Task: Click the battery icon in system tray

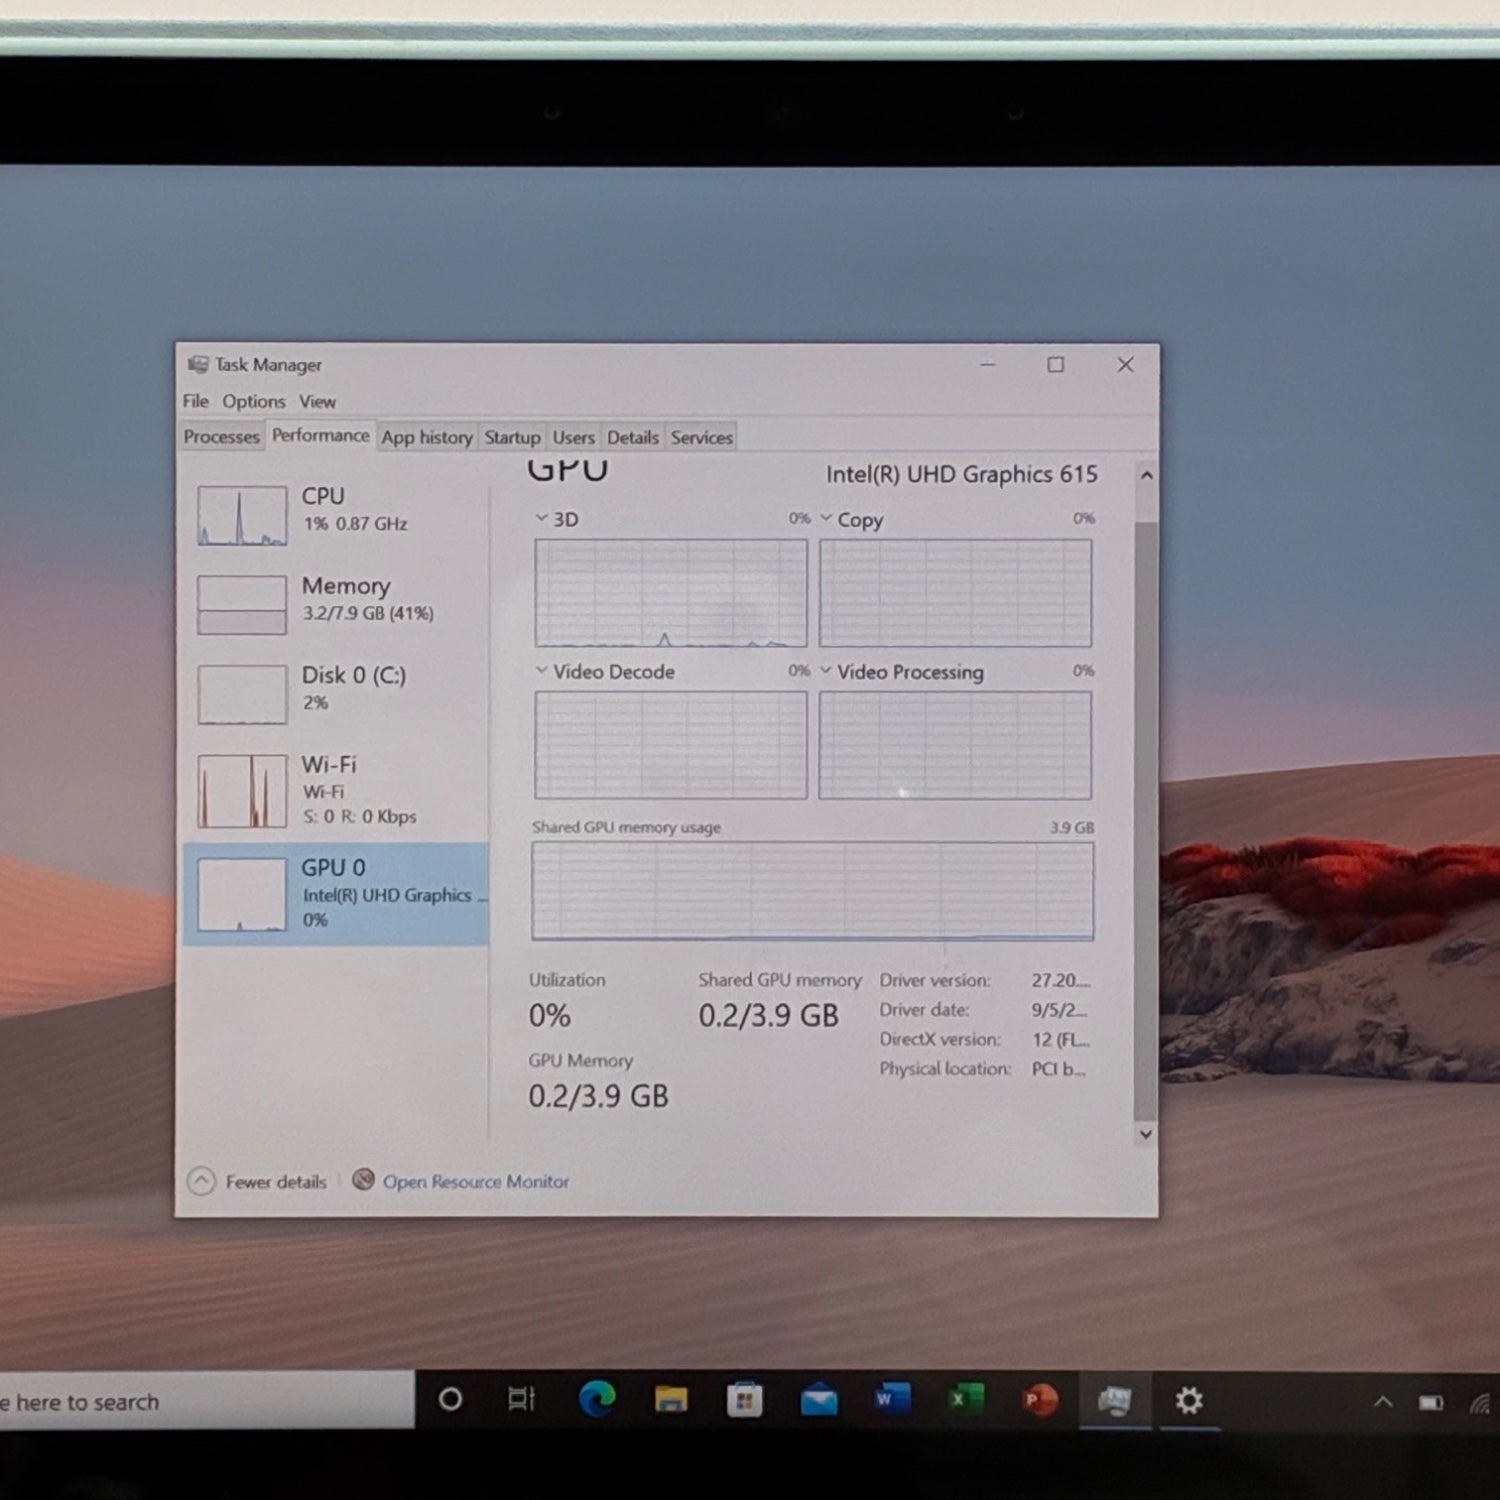Action: click(1431, 1403)
